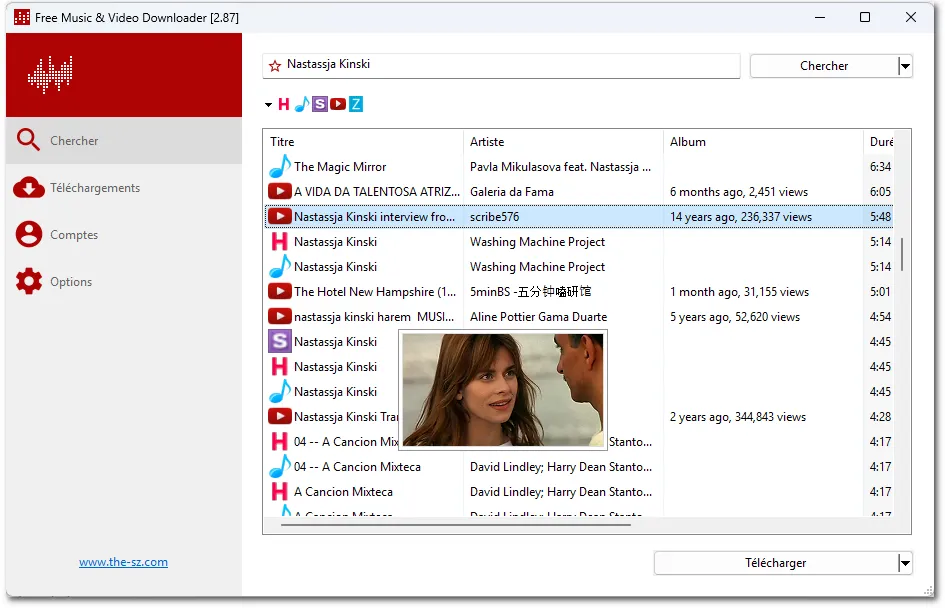Open the www.the-sz.com link
Image resolution: width=945 pixels, height=608 pixels.
[124, 562]
